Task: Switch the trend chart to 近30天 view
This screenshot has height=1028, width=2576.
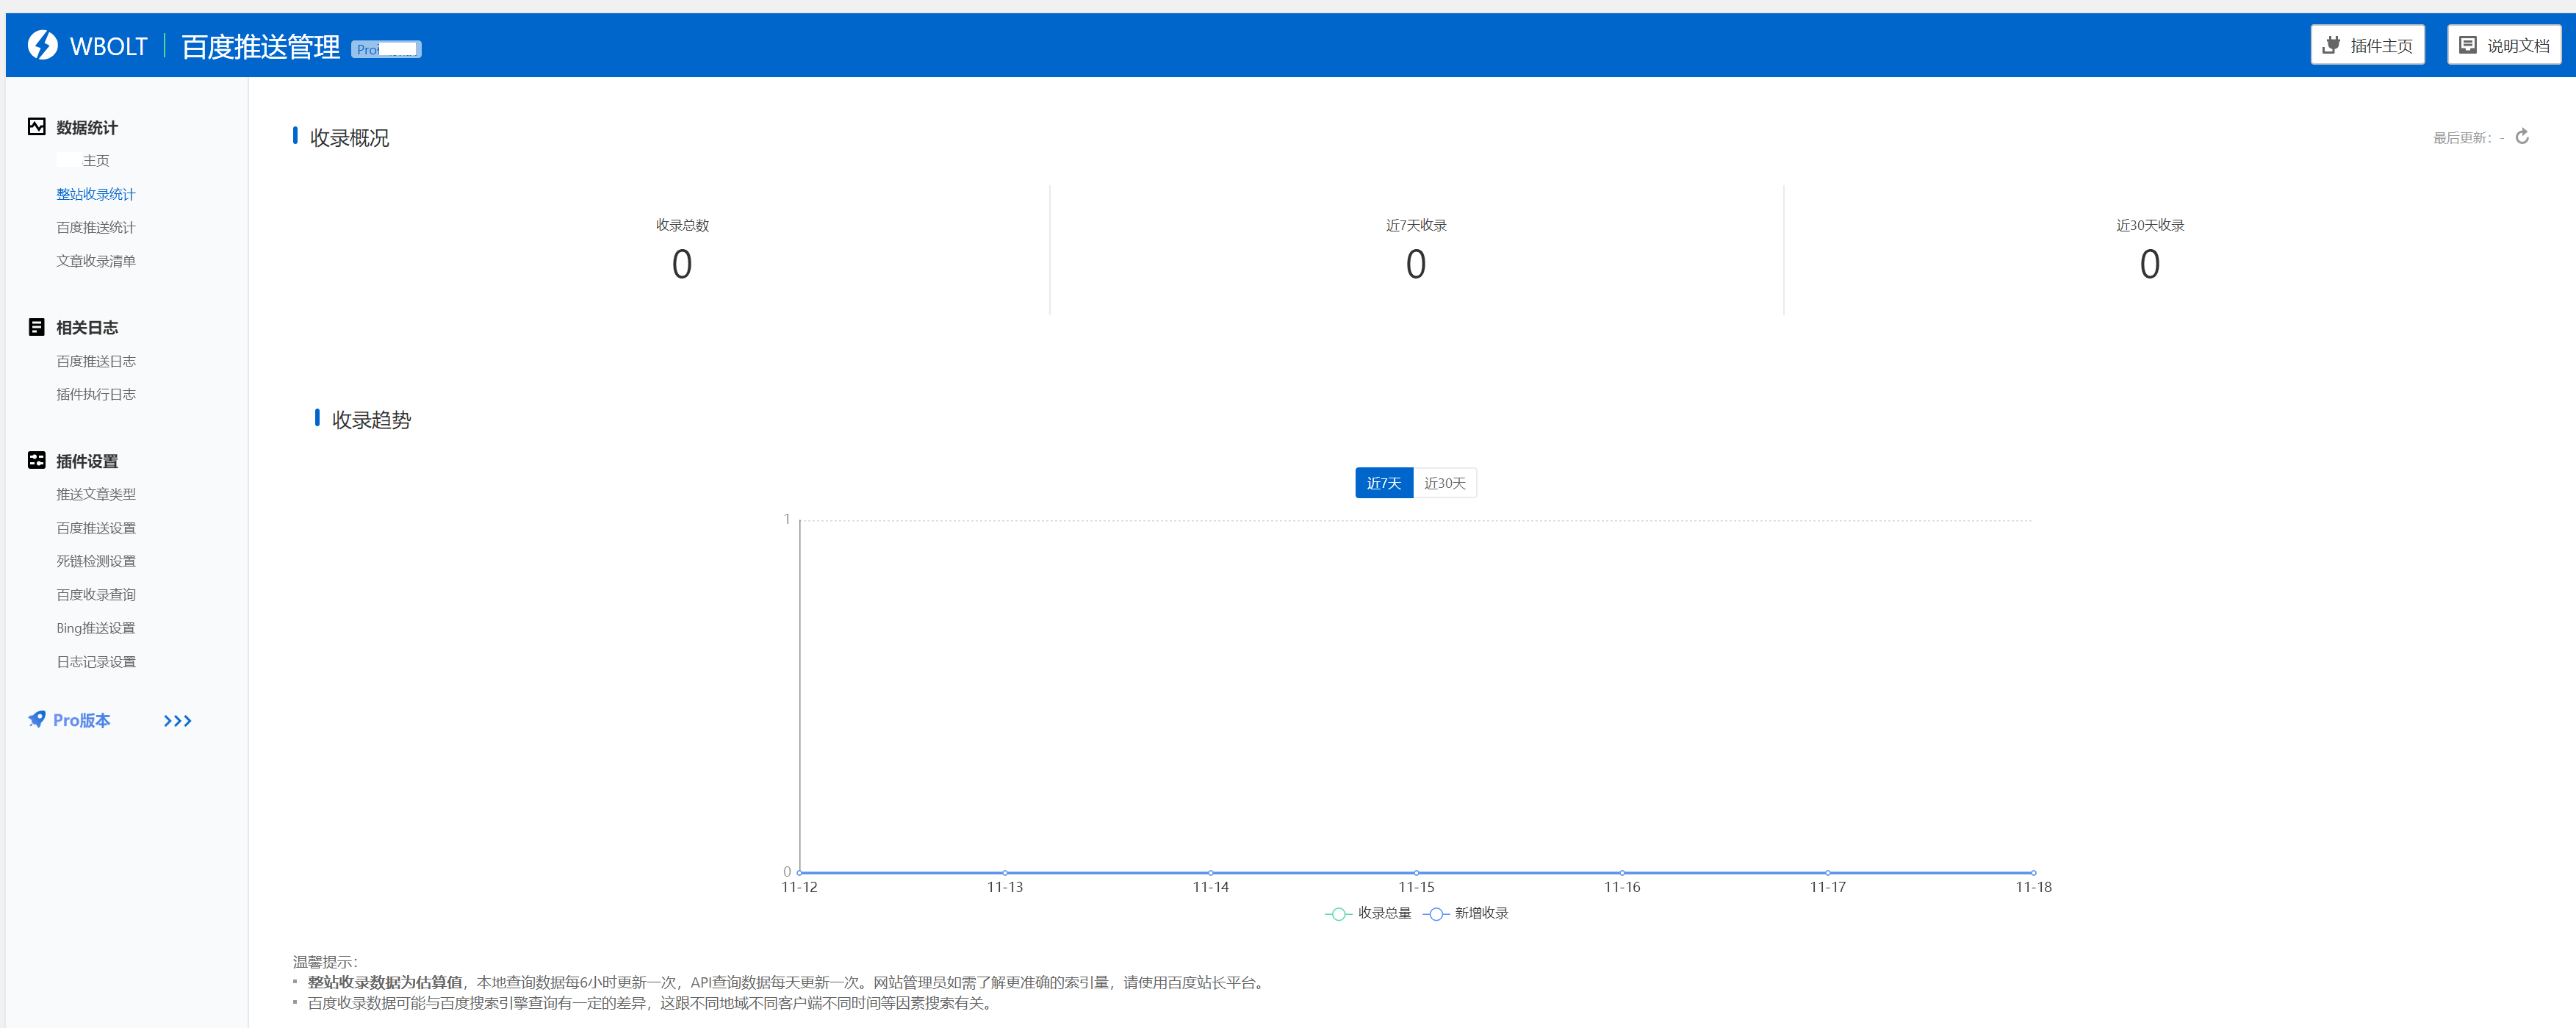Action: pyautogui.click(x=1444, y=482)
